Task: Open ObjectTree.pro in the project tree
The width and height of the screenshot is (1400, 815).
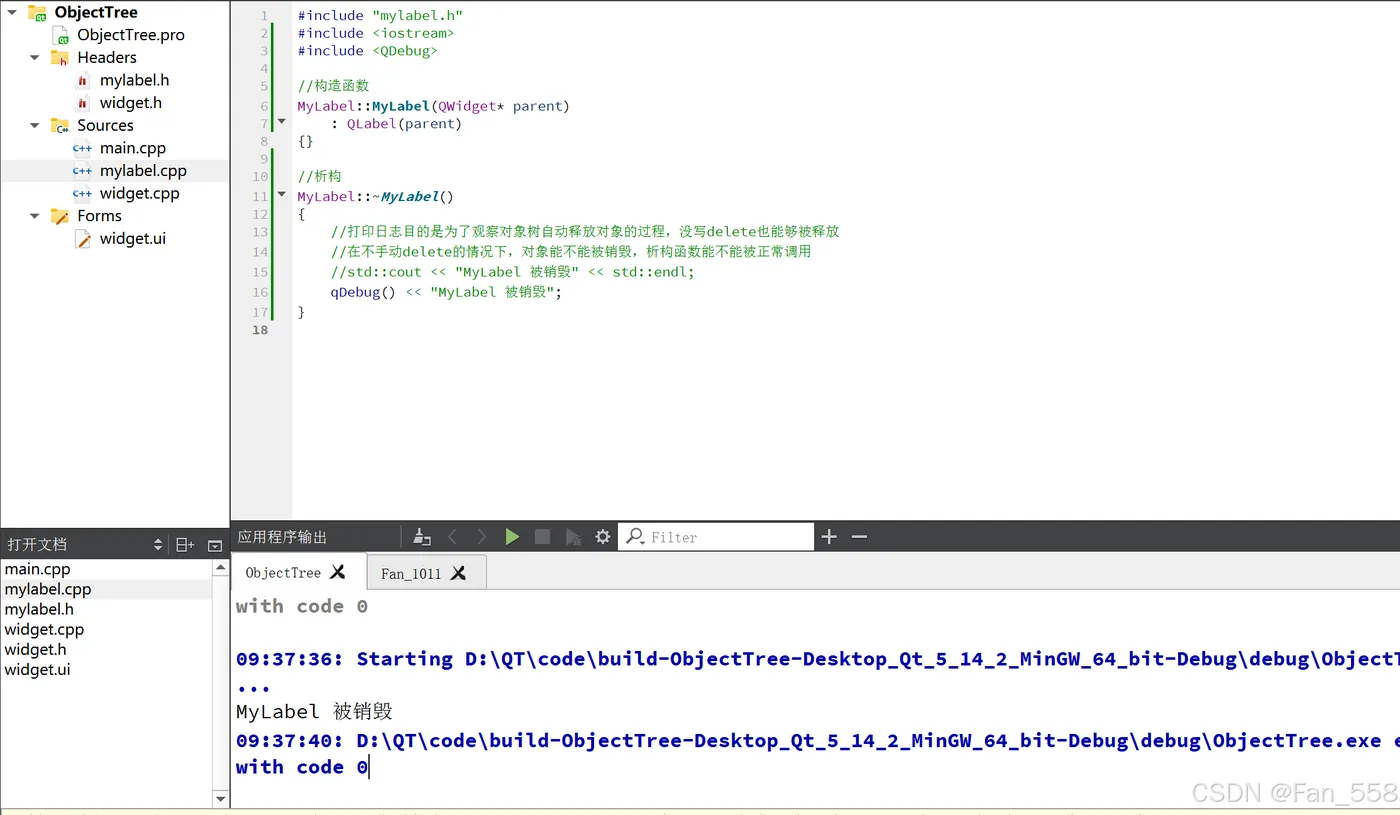Action: pos(131,35)
